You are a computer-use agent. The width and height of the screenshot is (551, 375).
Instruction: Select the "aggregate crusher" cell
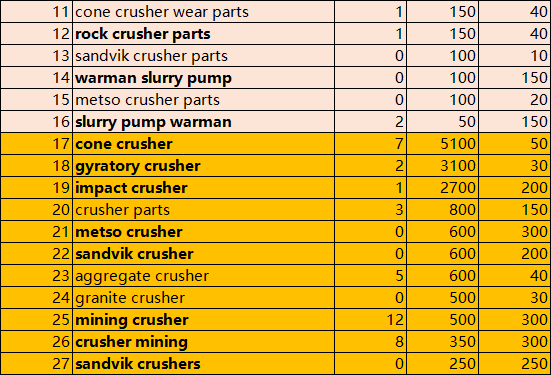pos(203,276)
